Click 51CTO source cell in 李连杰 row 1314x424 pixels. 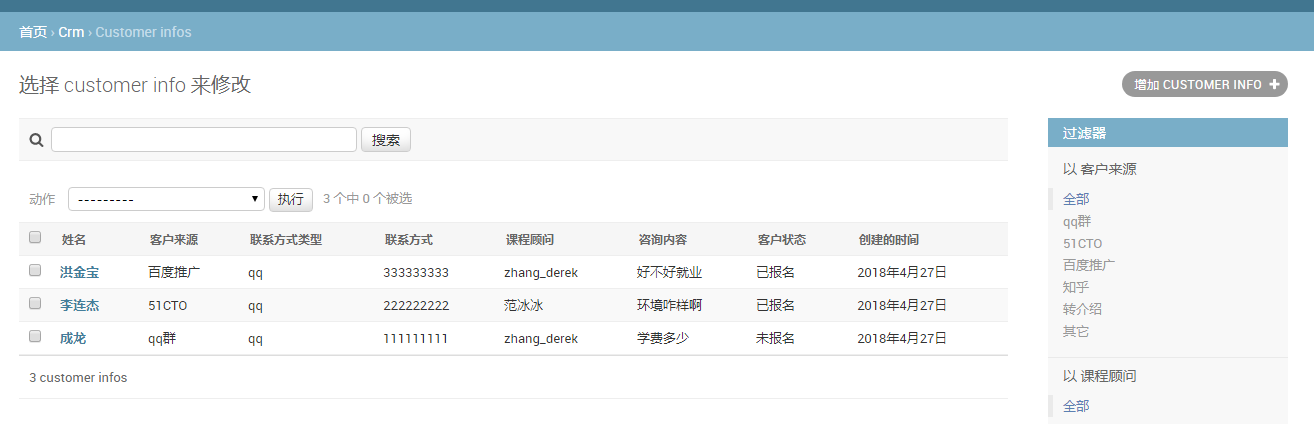[x=168, y=305]
